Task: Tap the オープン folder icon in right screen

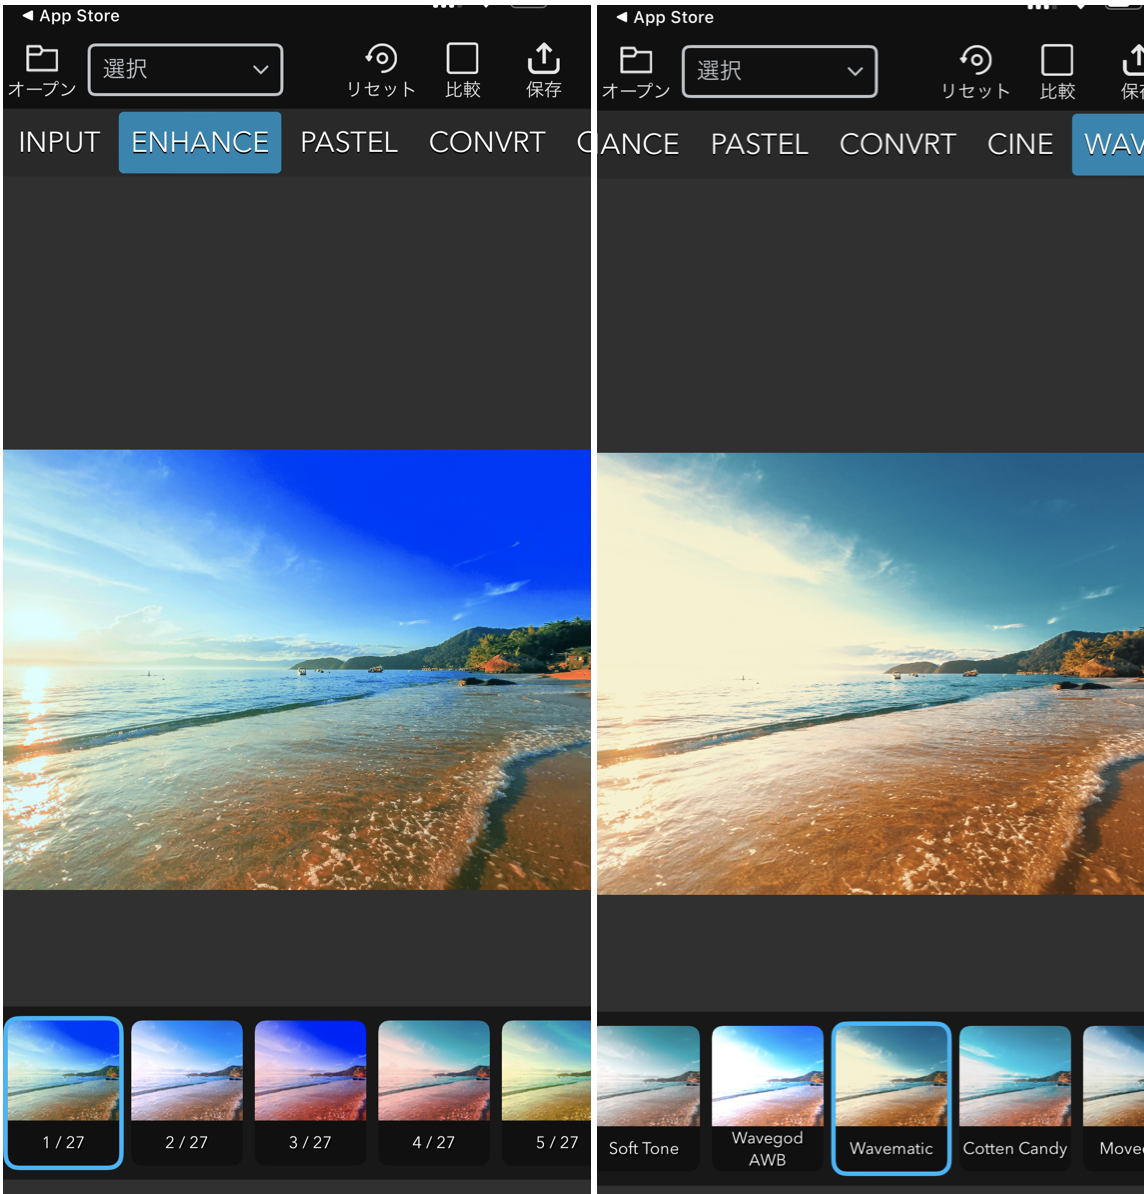Action: click(x=635, y=62)
